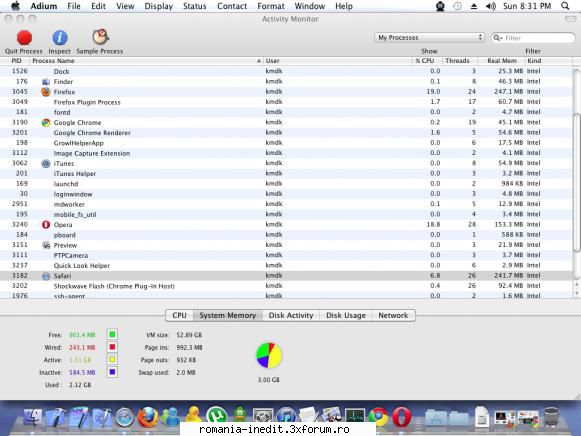Open the filter search options magnifier
This screenshot has height=436, width=581.
click(498, 38)
